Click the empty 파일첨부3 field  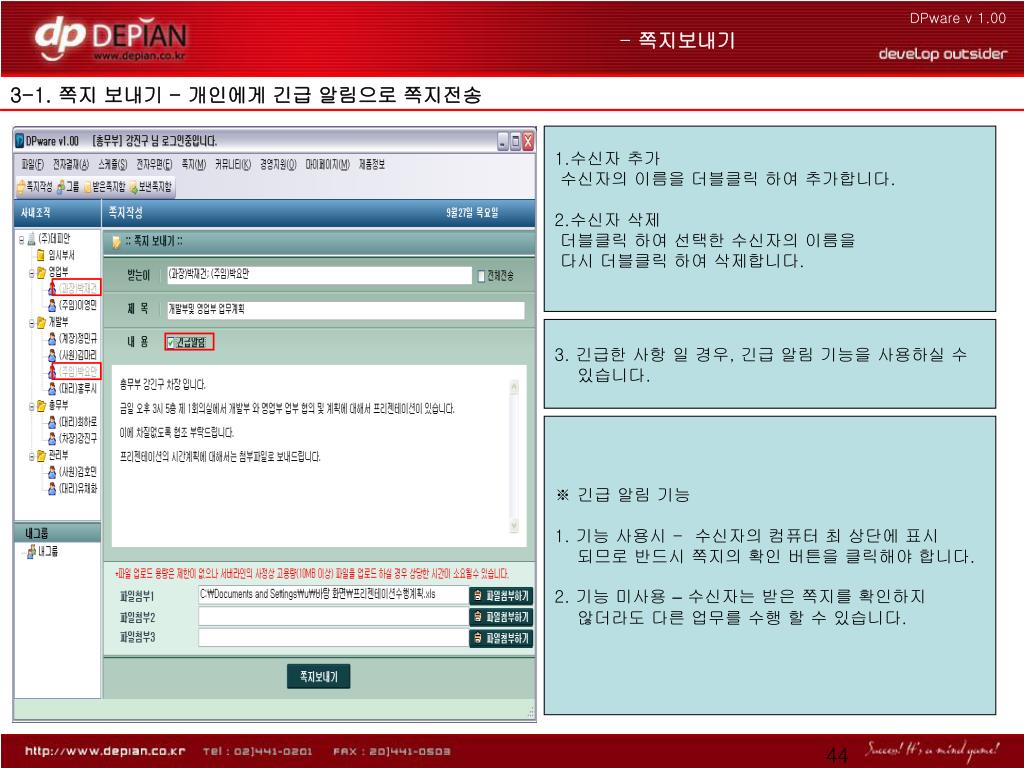(332, 638)
